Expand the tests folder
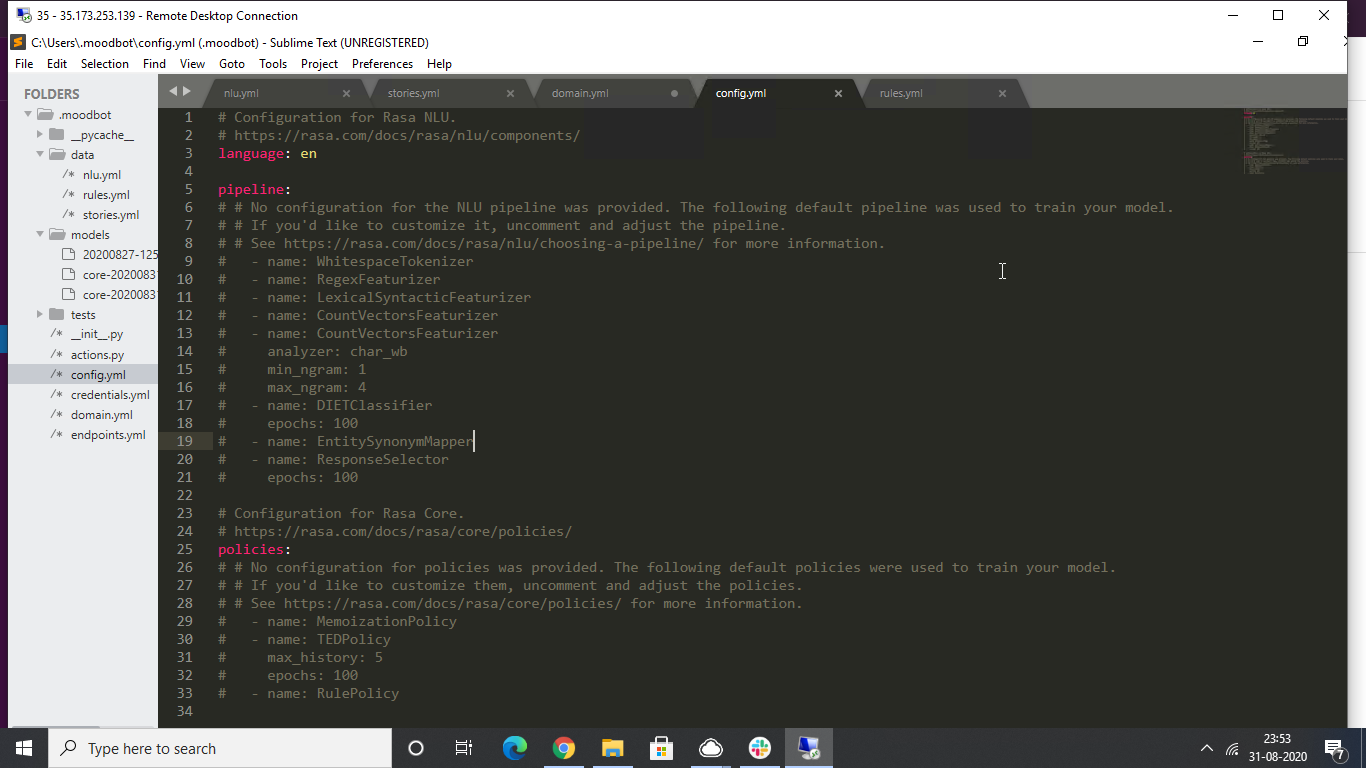This screenshot has height=768, width=1366. pos(41,315)
